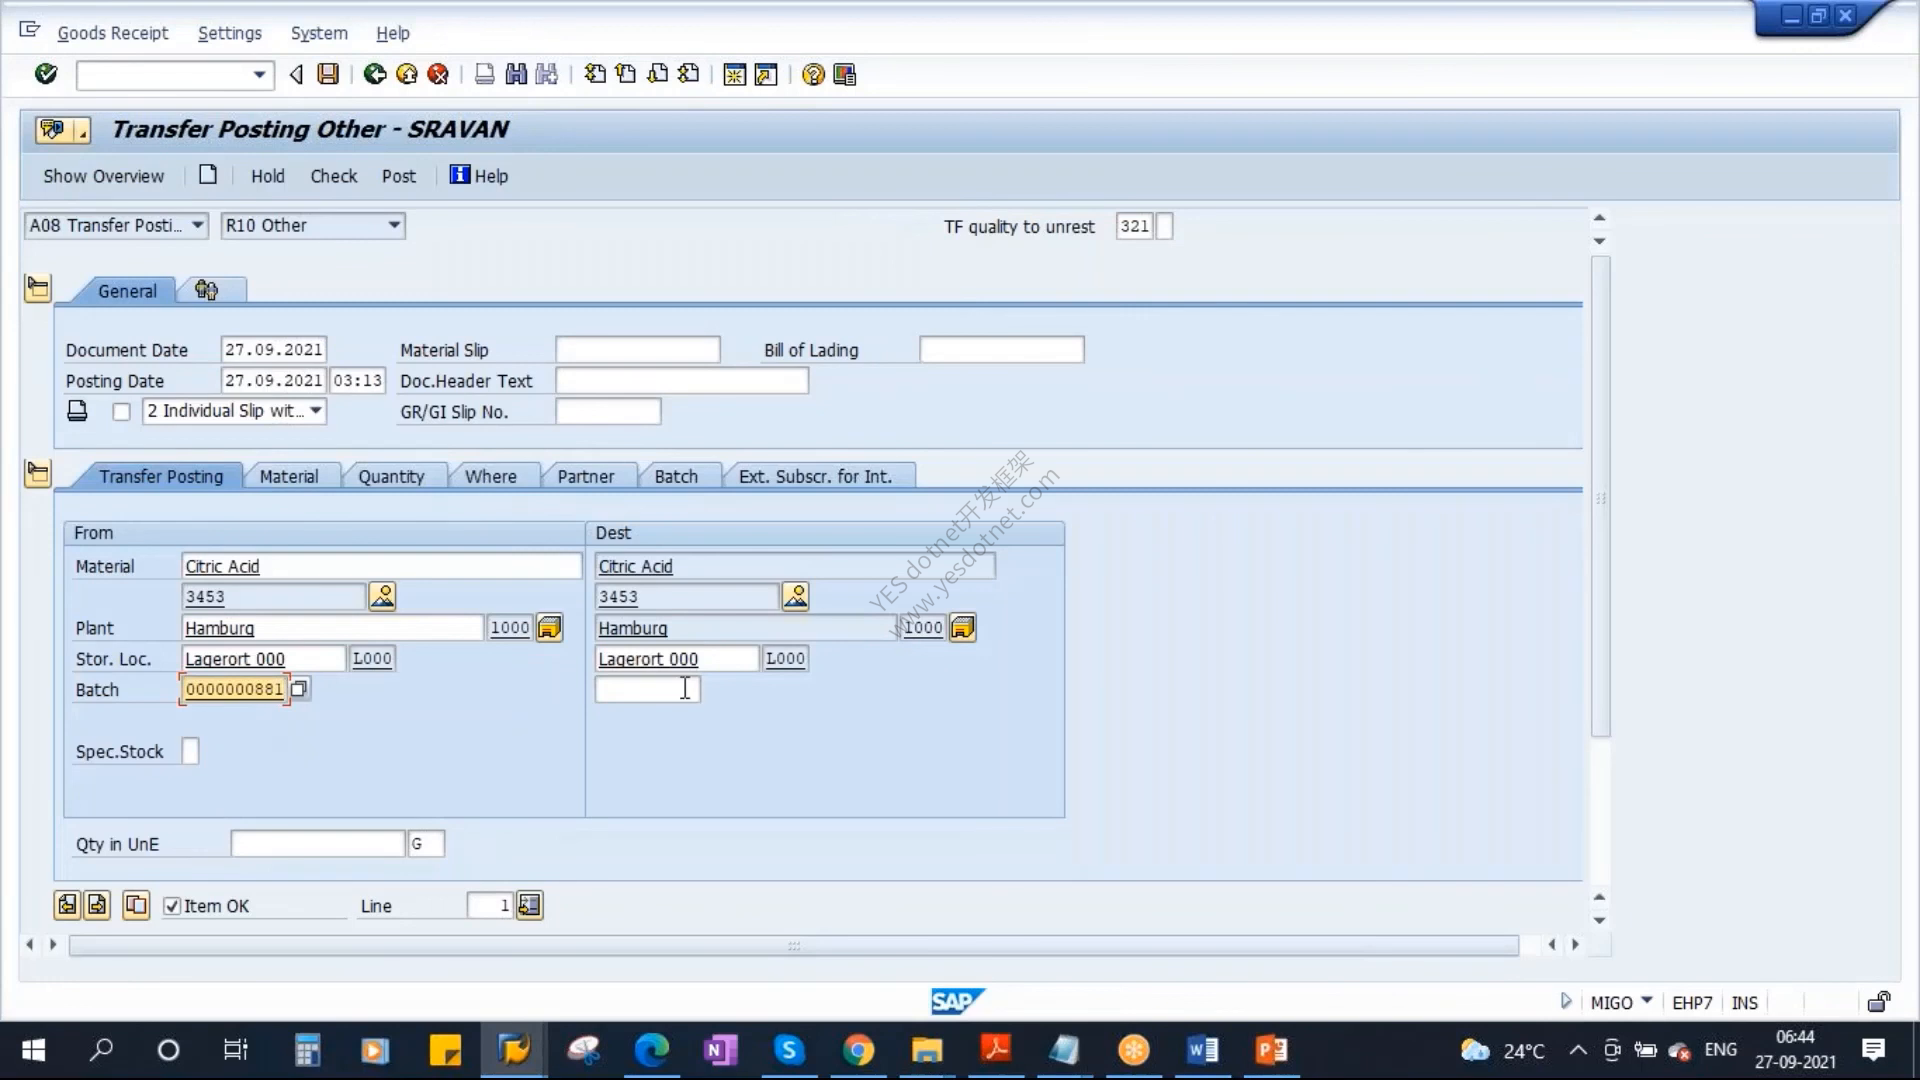Switch to the Partner tab

(585, 476)
